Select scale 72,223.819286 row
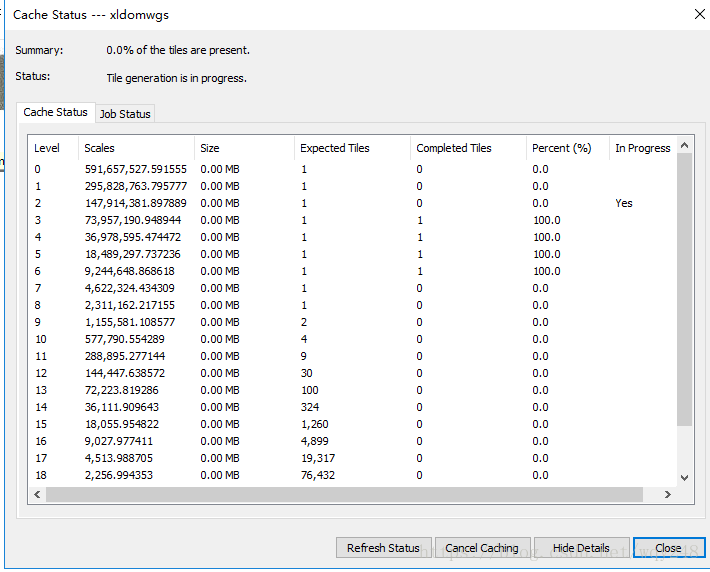Screen dimensions: 710x572 (352, 390)
